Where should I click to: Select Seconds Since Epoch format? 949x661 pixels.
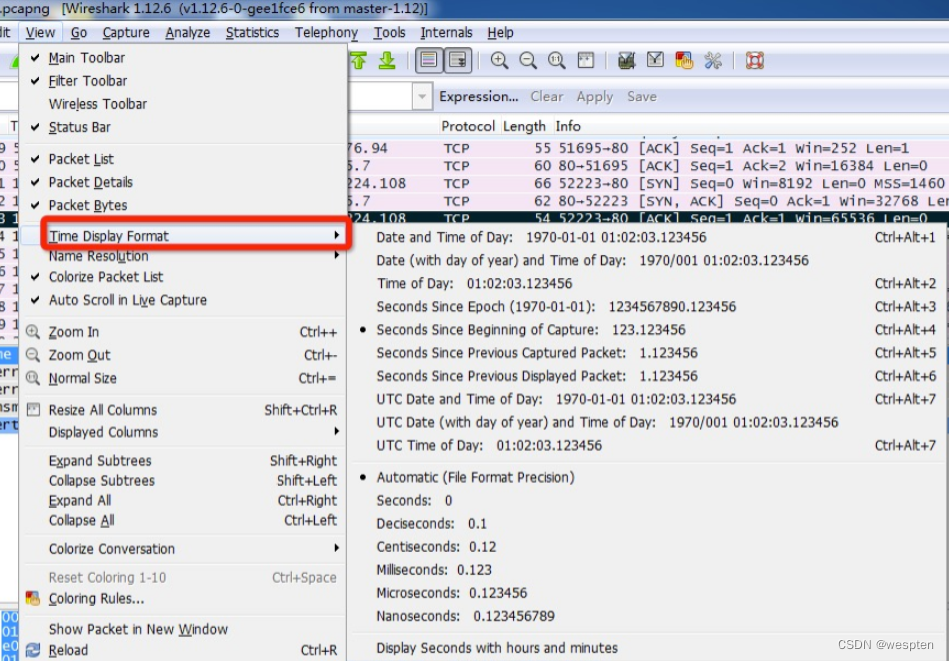649,306
